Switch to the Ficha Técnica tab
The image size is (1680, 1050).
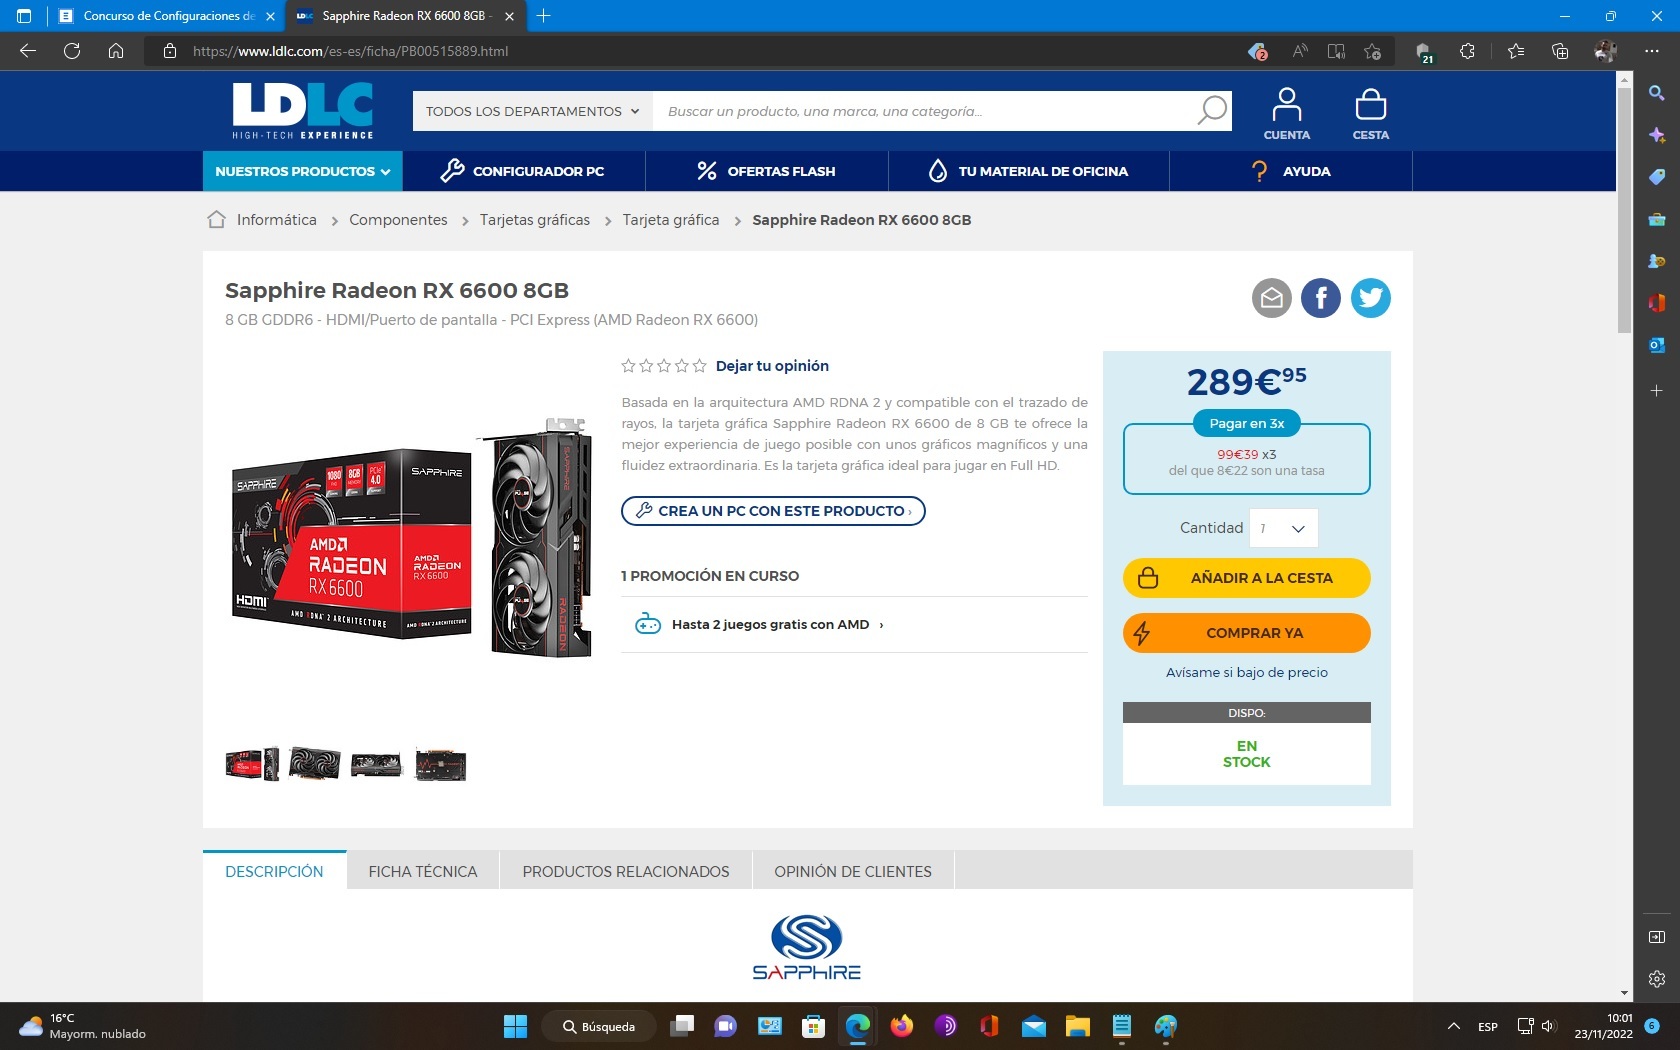[422, 871]
